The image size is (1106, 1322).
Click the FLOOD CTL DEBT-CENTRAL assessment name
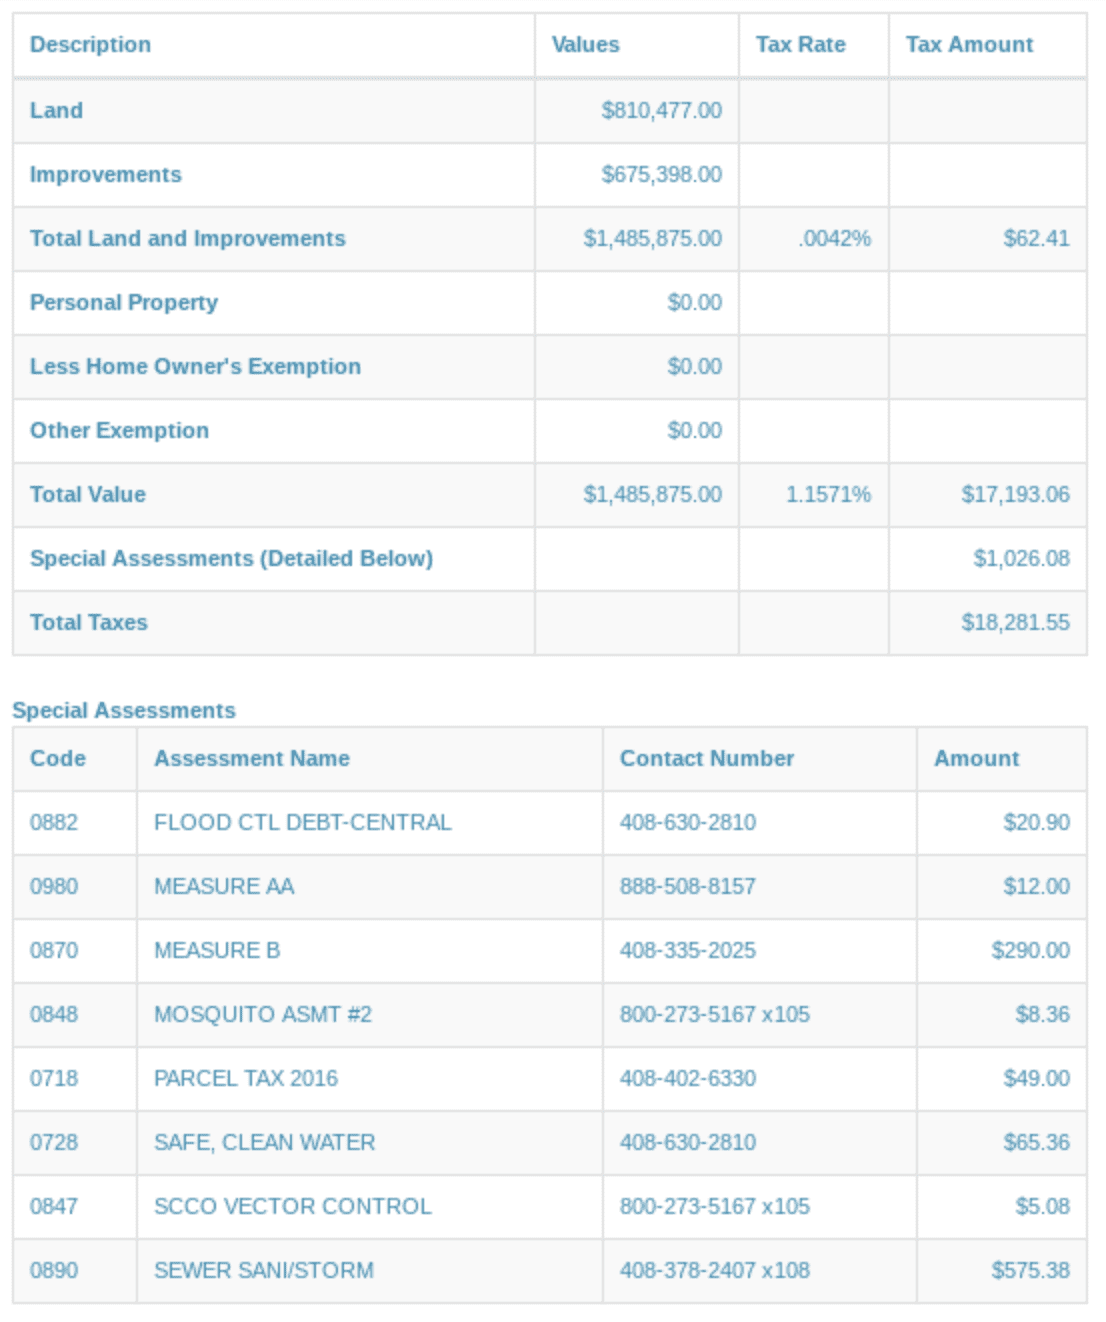pos(303,823)
